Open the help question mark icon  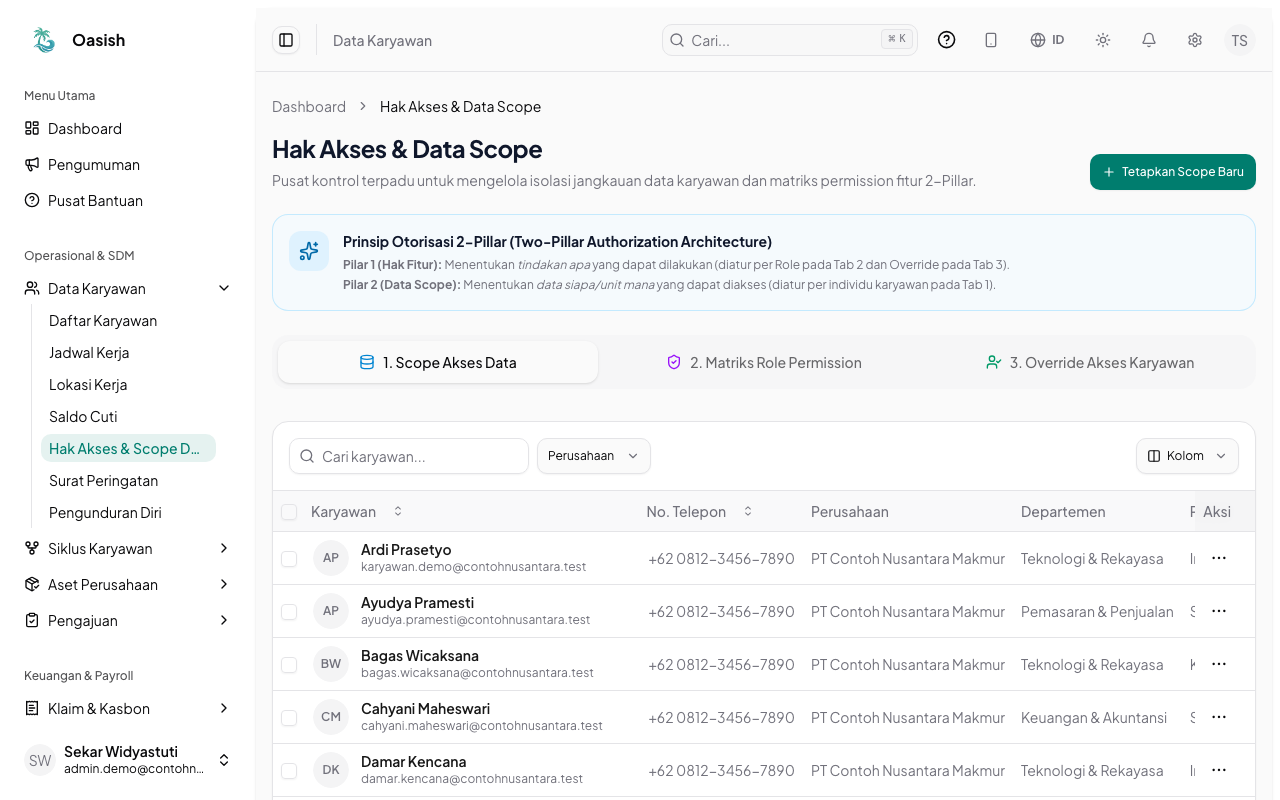pyautogui.click(x=946, y=40)
